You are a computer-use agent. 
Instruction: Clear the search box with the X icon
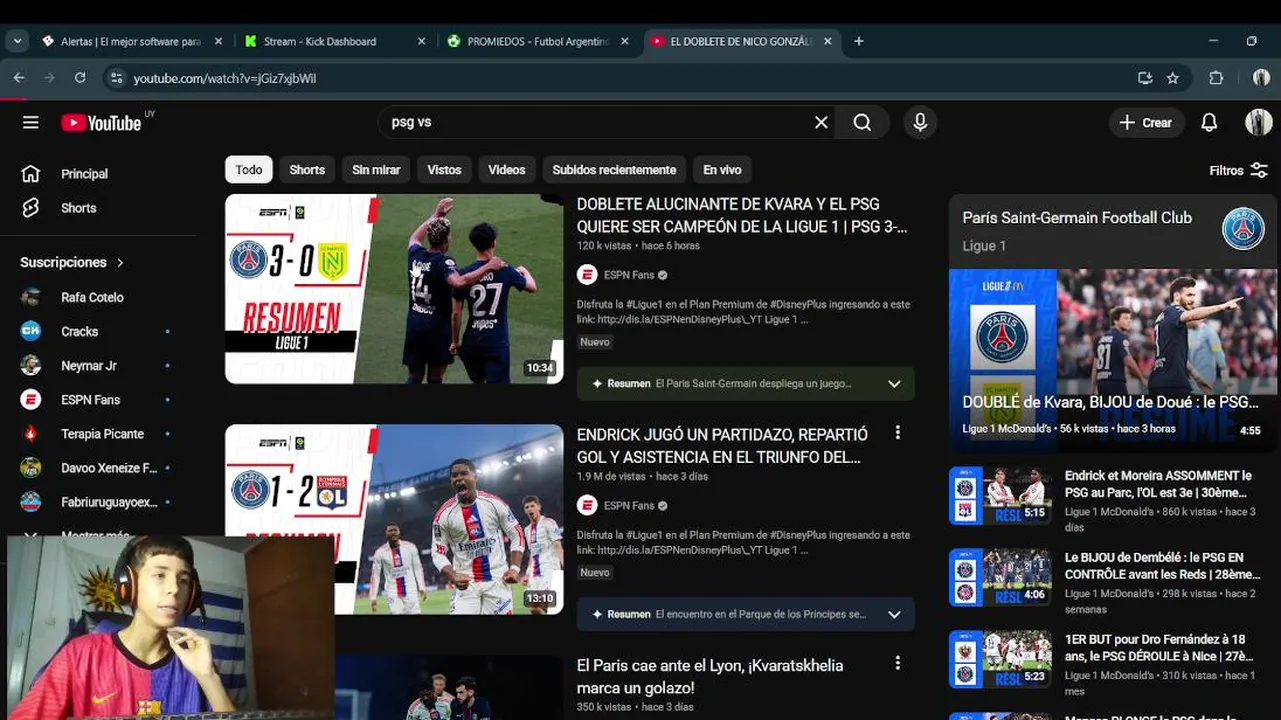pos(821,122)
